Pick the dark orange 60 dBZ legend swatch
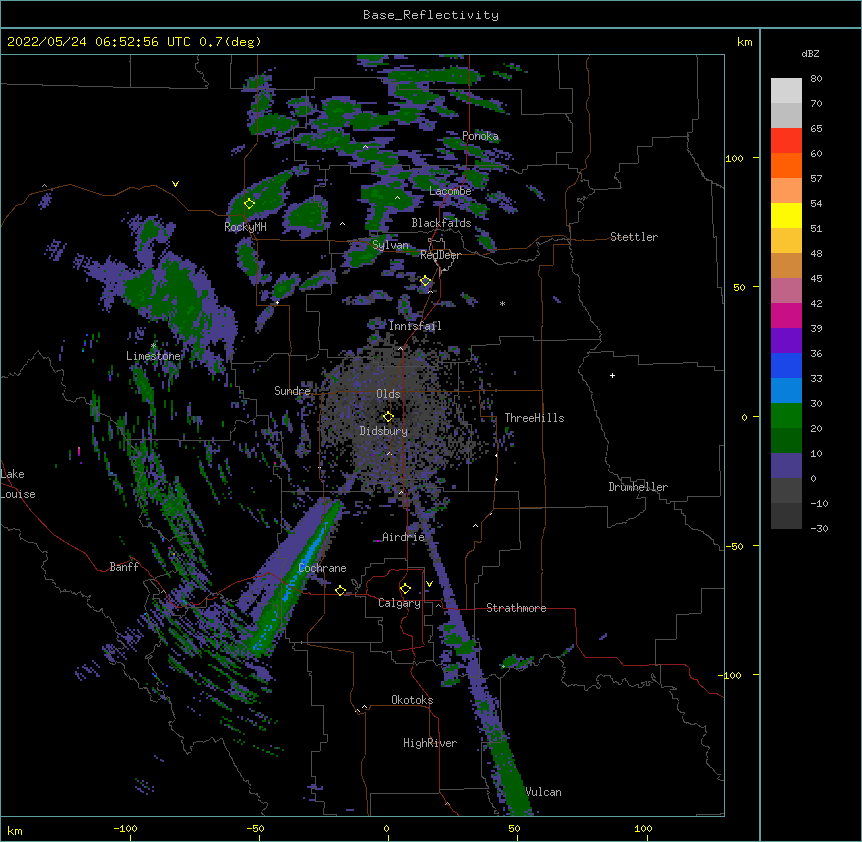 point(786,165)
